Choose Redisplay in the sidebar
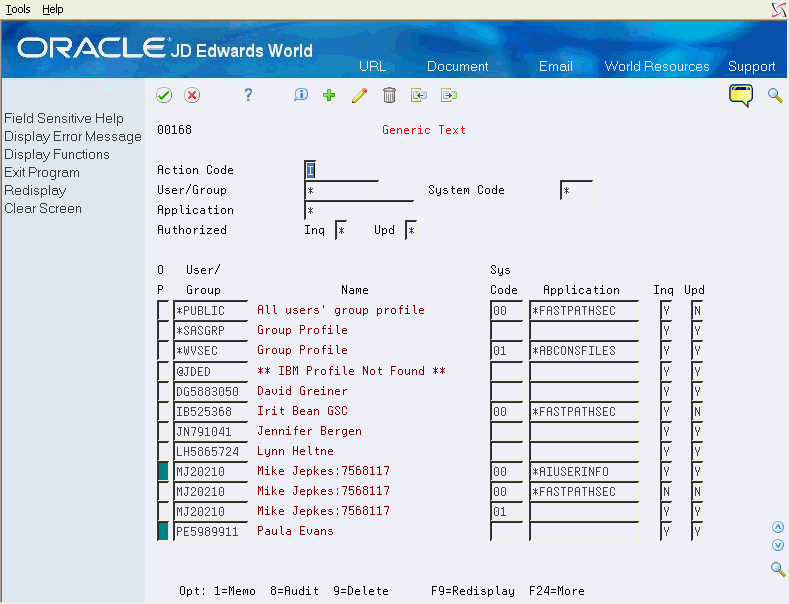This screenshot has height=604, width=789. pyautogui.click(x=35, y=191)
